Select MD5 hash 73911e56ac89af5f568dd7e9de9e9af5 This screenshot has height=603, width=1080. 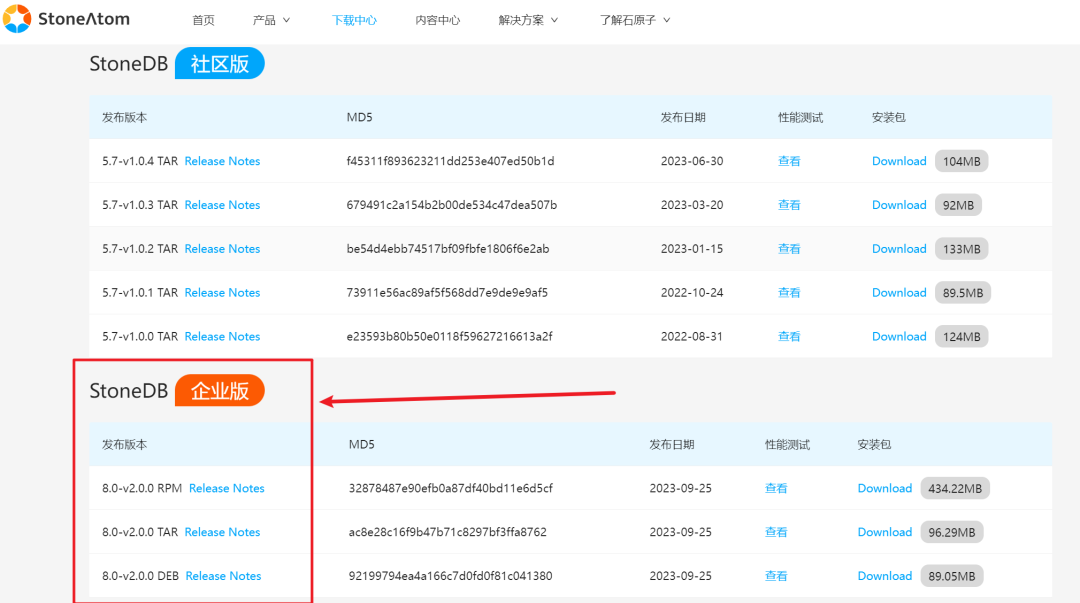coord(447,293)
